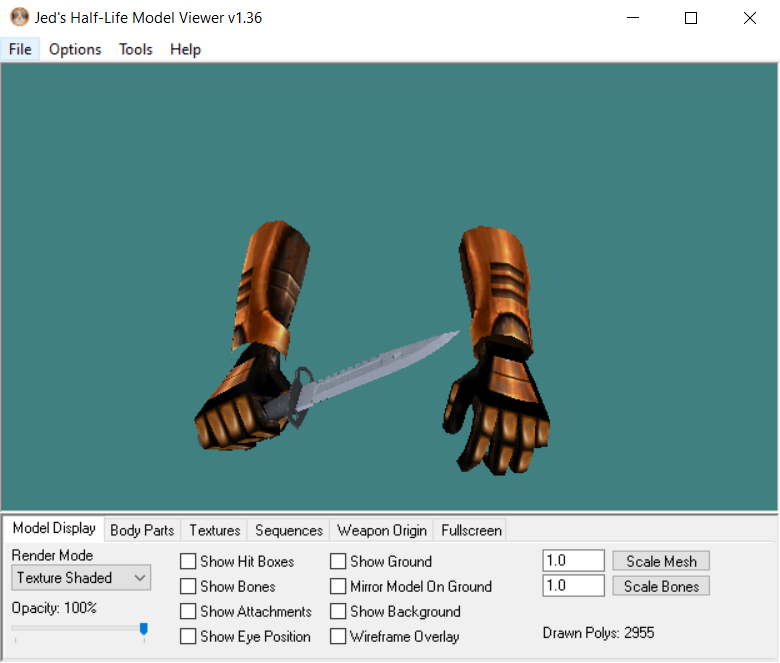Click the app icon in title bar
The width and height of the screenshot is (780, 663).
pyautogui.click(x=19, y=18)
